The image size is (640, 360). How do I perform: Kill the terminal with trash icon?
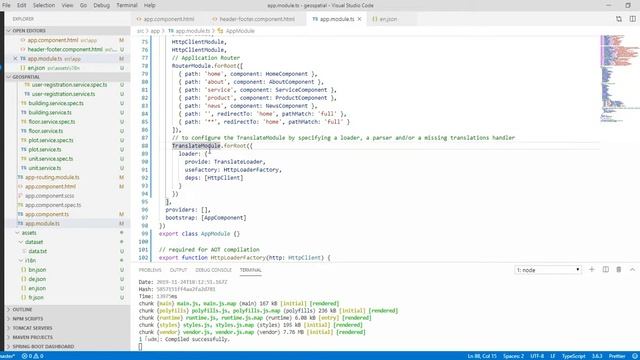tap(619, 269)
